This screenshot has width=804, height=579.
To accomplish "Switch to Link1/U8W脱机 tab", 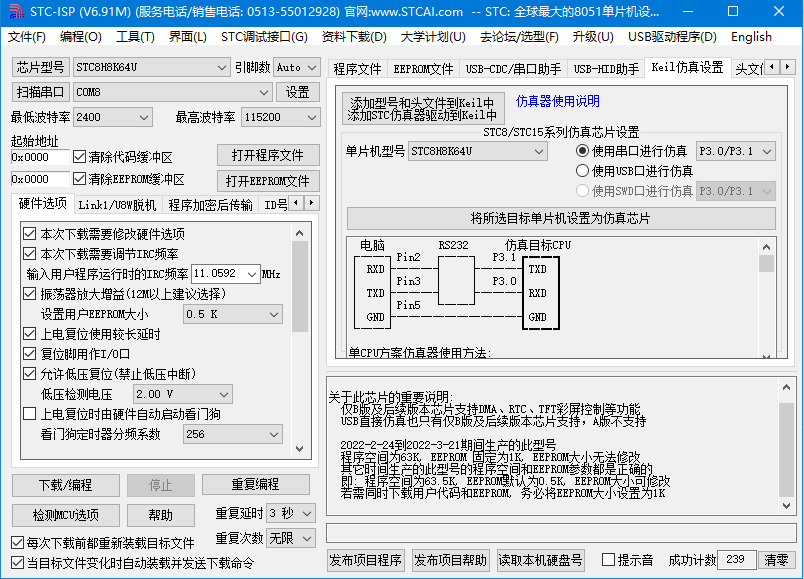I will point(117,205).
